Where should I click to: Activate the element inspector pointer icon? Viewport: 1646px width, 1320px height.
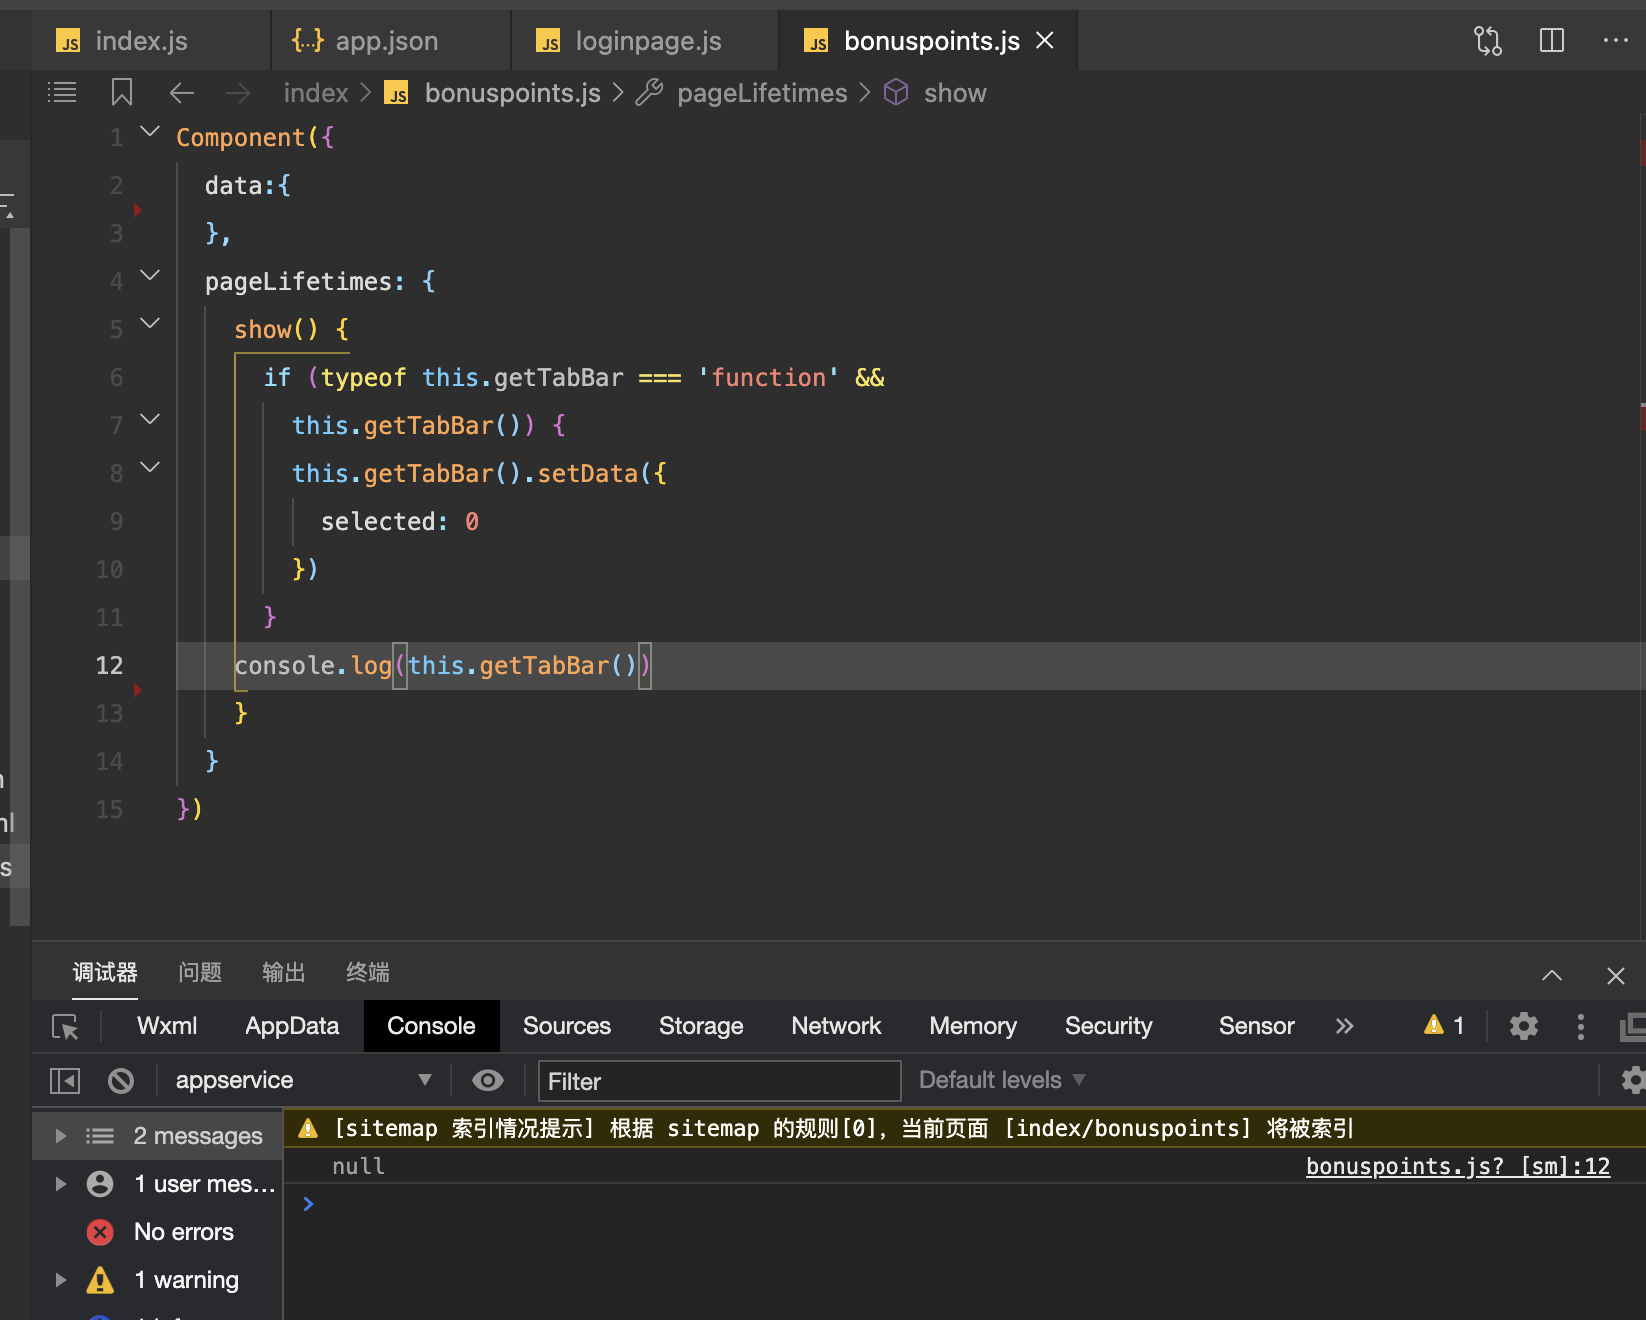click(x=65, y=1027)
